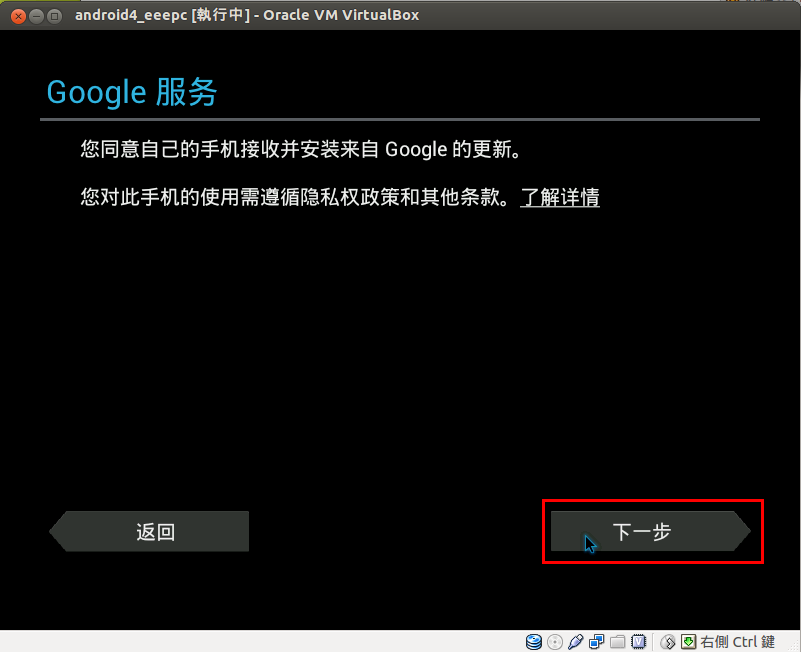The width and height of the screenshot is (801, 652).
Task: Open the 了解详情 learn more link
Action: pyautogui.click(x=560, y=197)
